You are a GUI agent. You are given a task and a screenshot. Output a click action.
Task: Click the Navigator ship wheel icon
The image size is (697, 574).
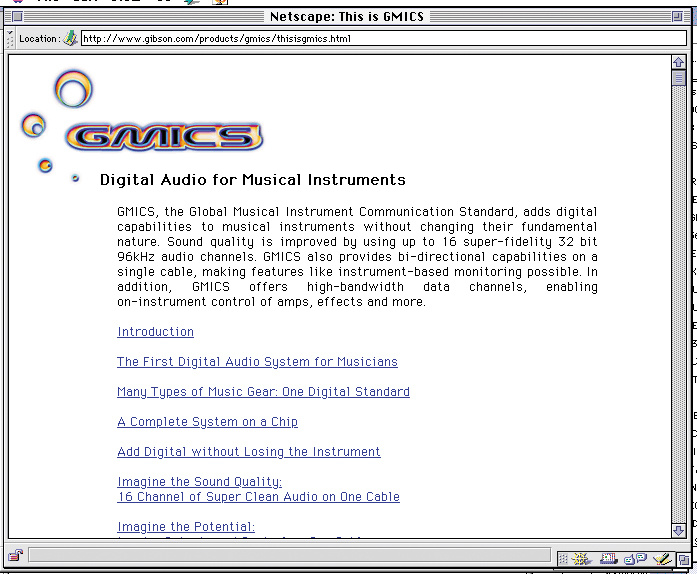581,558
